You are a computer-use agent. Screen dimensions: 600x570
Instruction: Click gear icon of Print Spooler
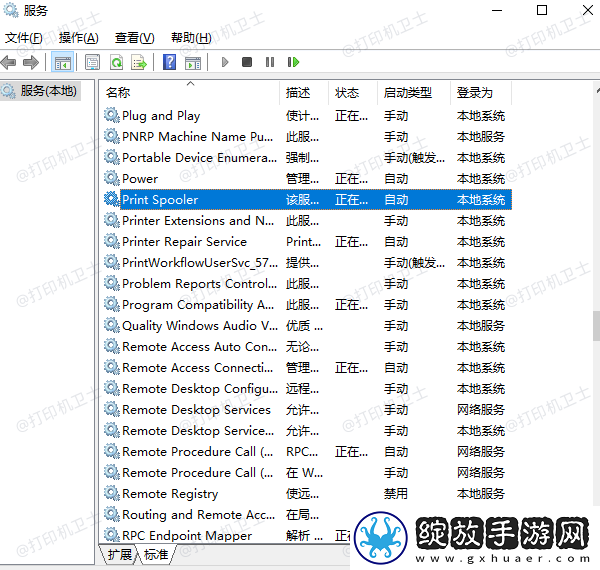pos(112,199)
